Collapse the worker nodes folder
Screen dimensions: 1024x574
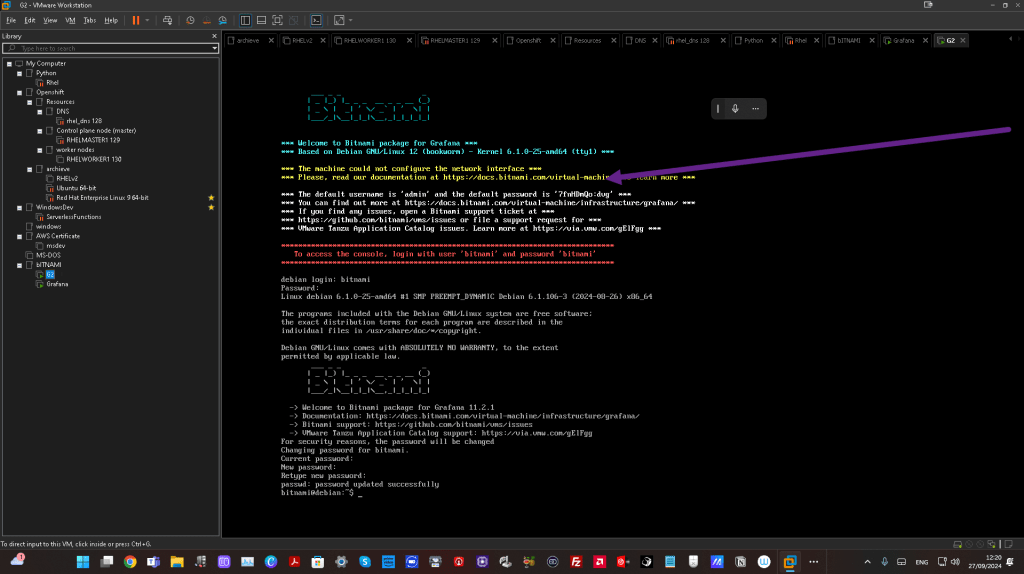pyautogui.click(x=40, y=150)
